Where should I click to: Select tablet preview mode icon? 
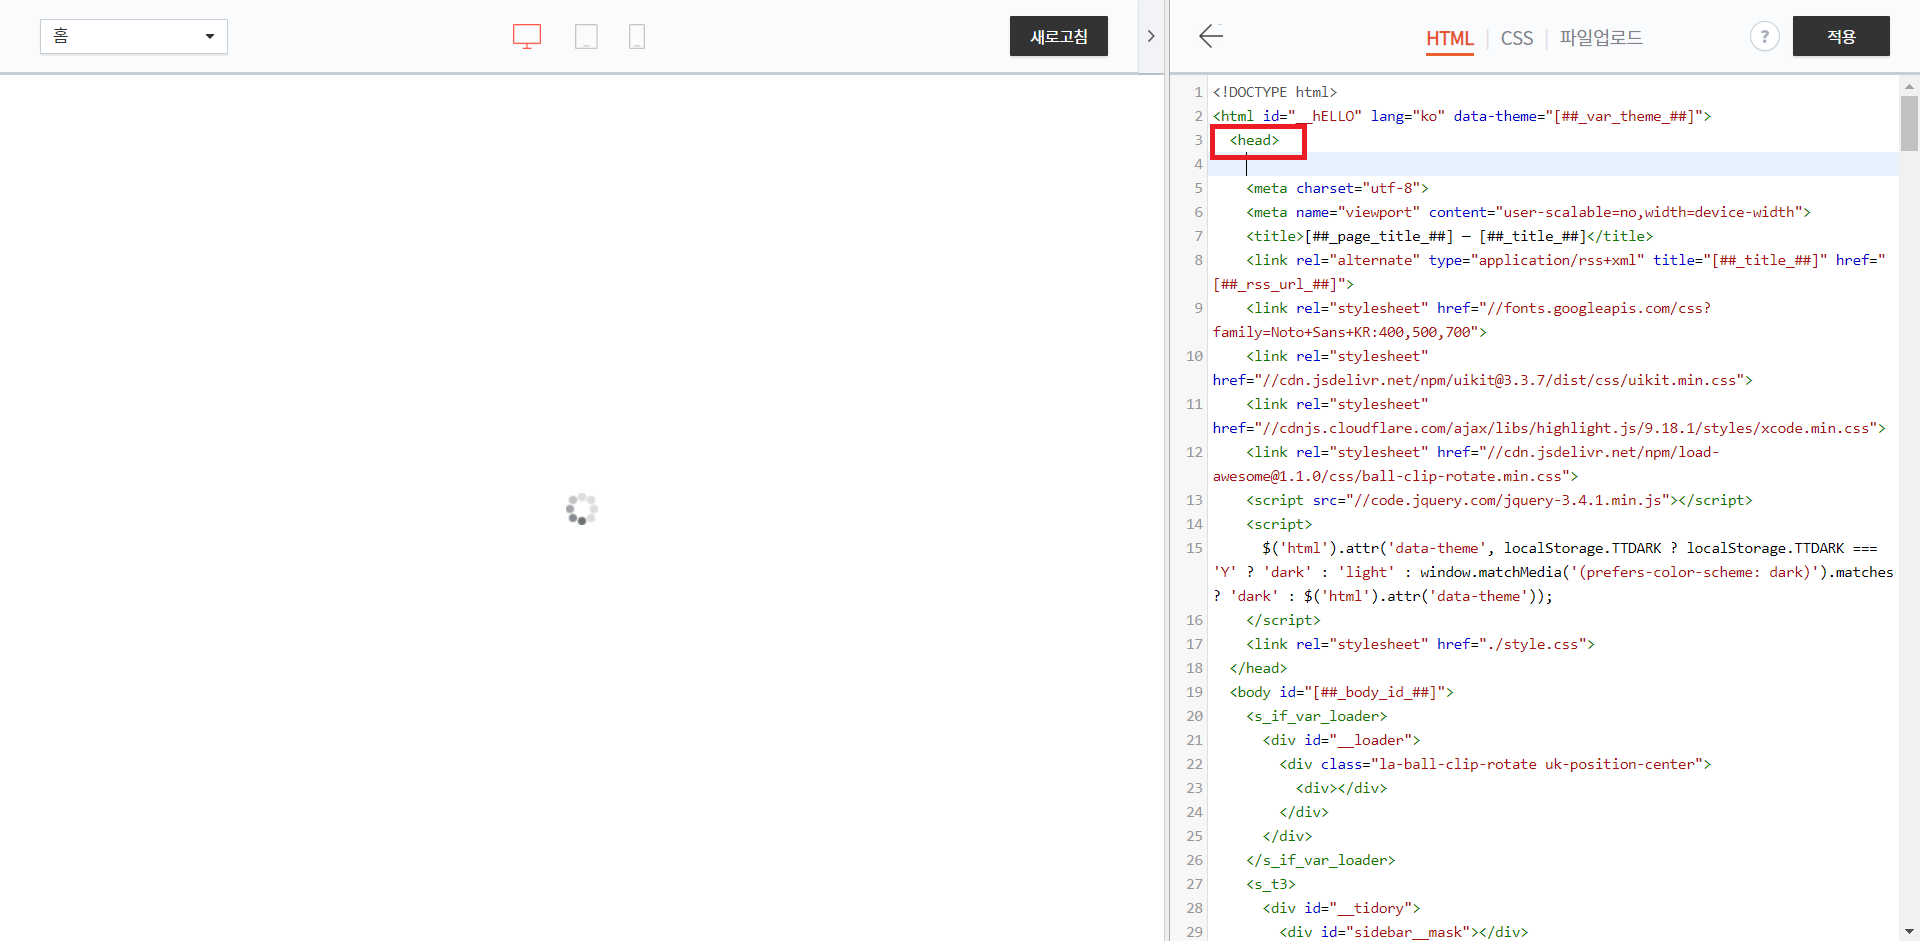pyautogui.click(x=586, y=37)
